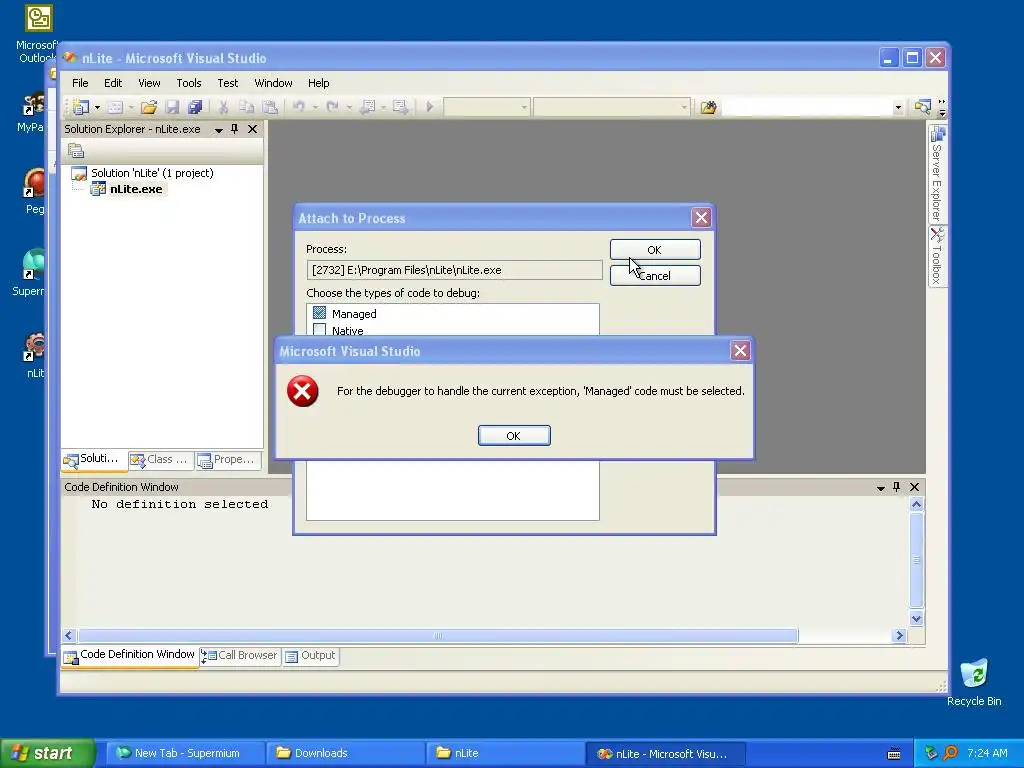Open the Window menu
Viewport: 1024px width, 768px height.
273,83
